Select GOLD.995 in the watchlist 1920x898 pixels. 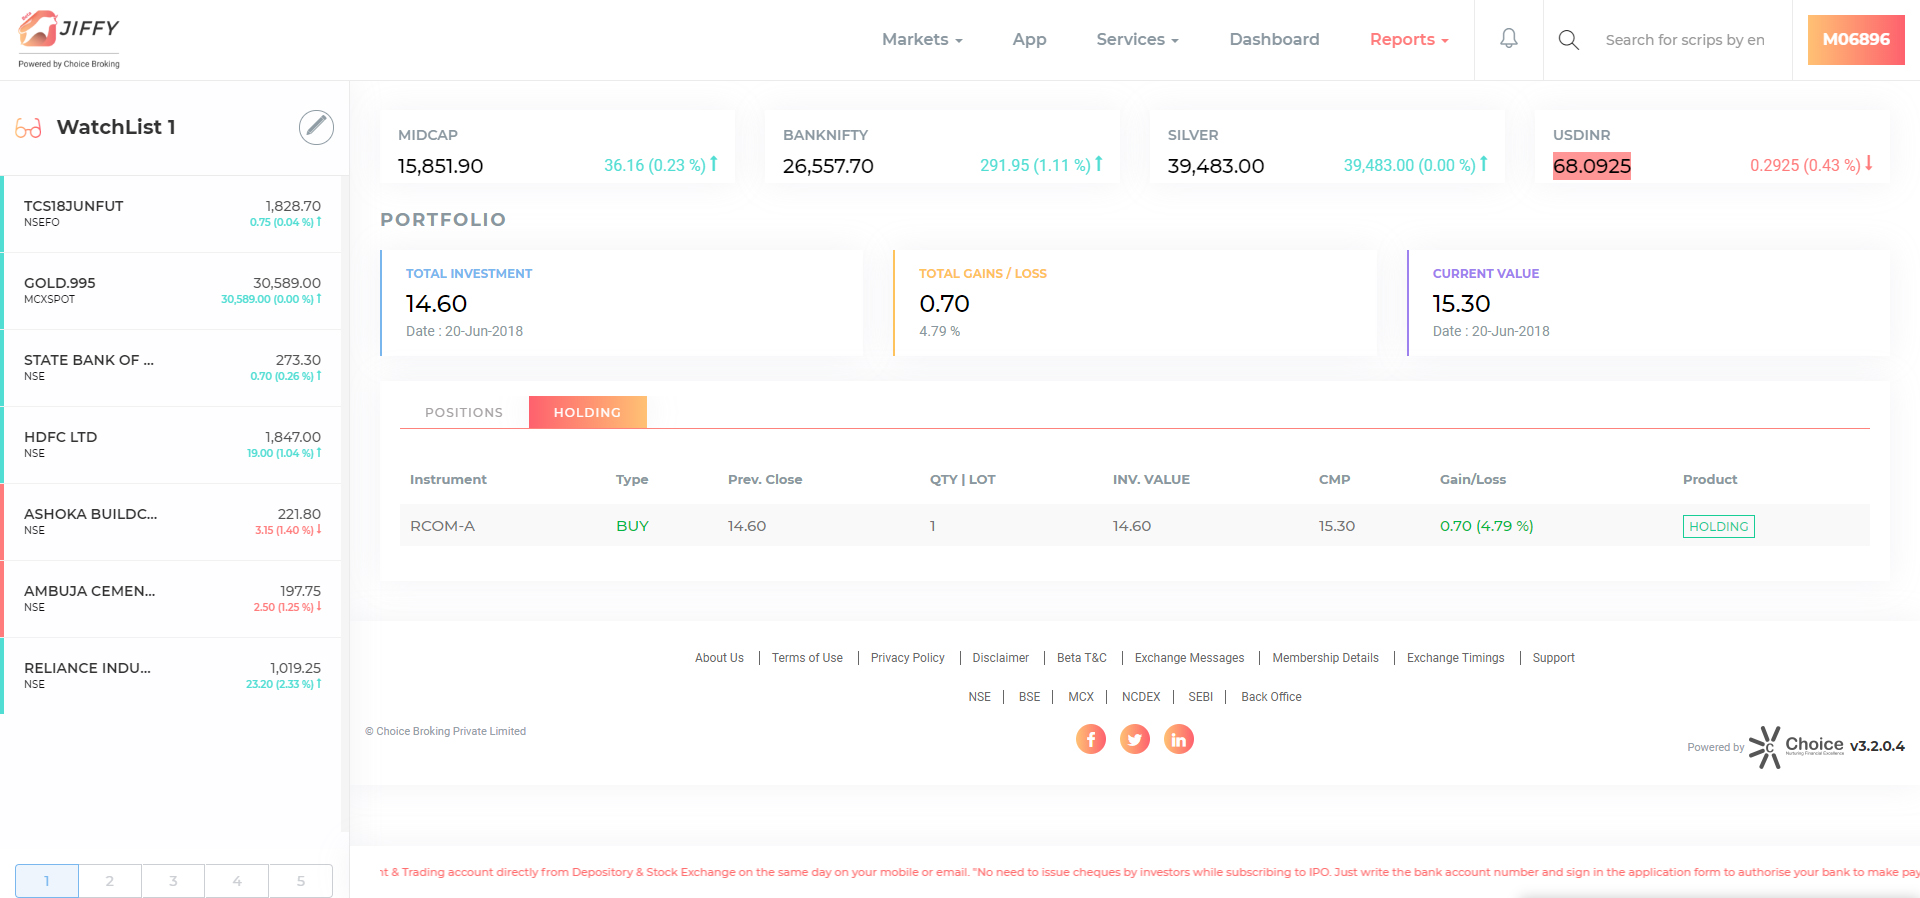click(x=171, y=291)
